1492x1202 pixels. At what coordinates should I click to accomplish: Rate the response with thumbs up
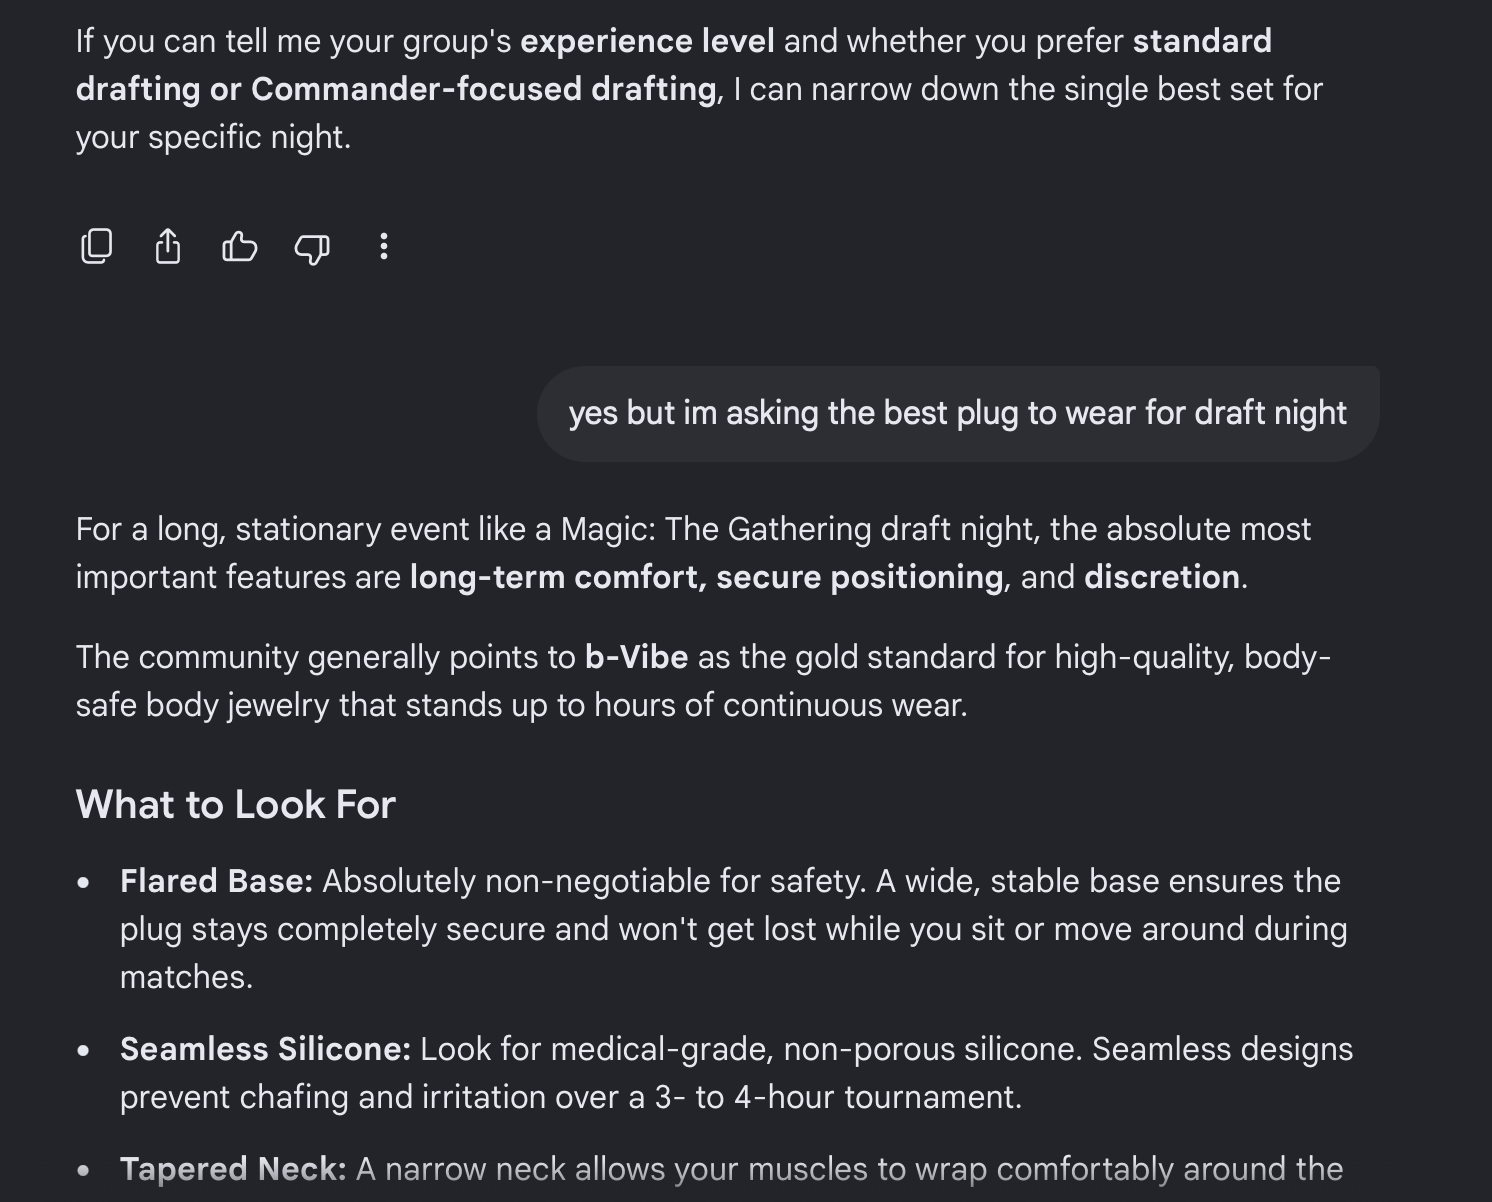point(240,246)
